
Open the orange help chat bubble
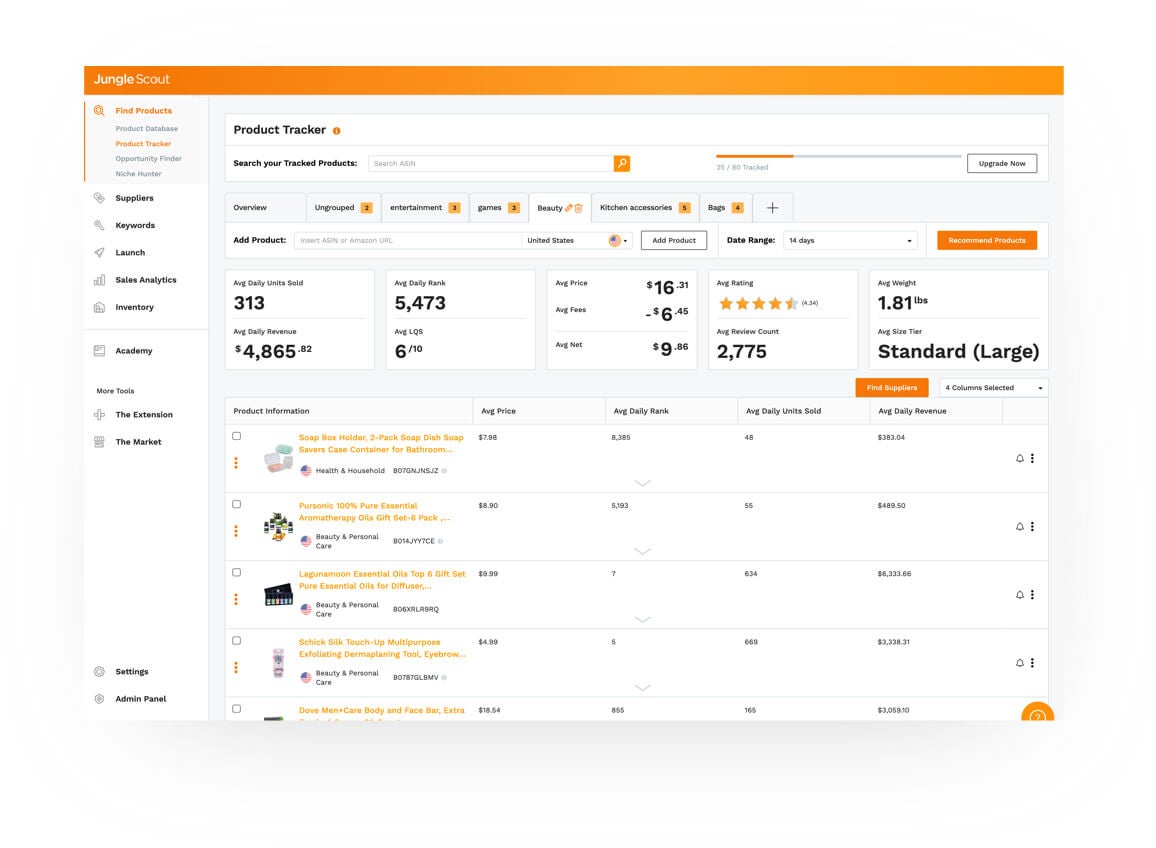click(1037, 712)
